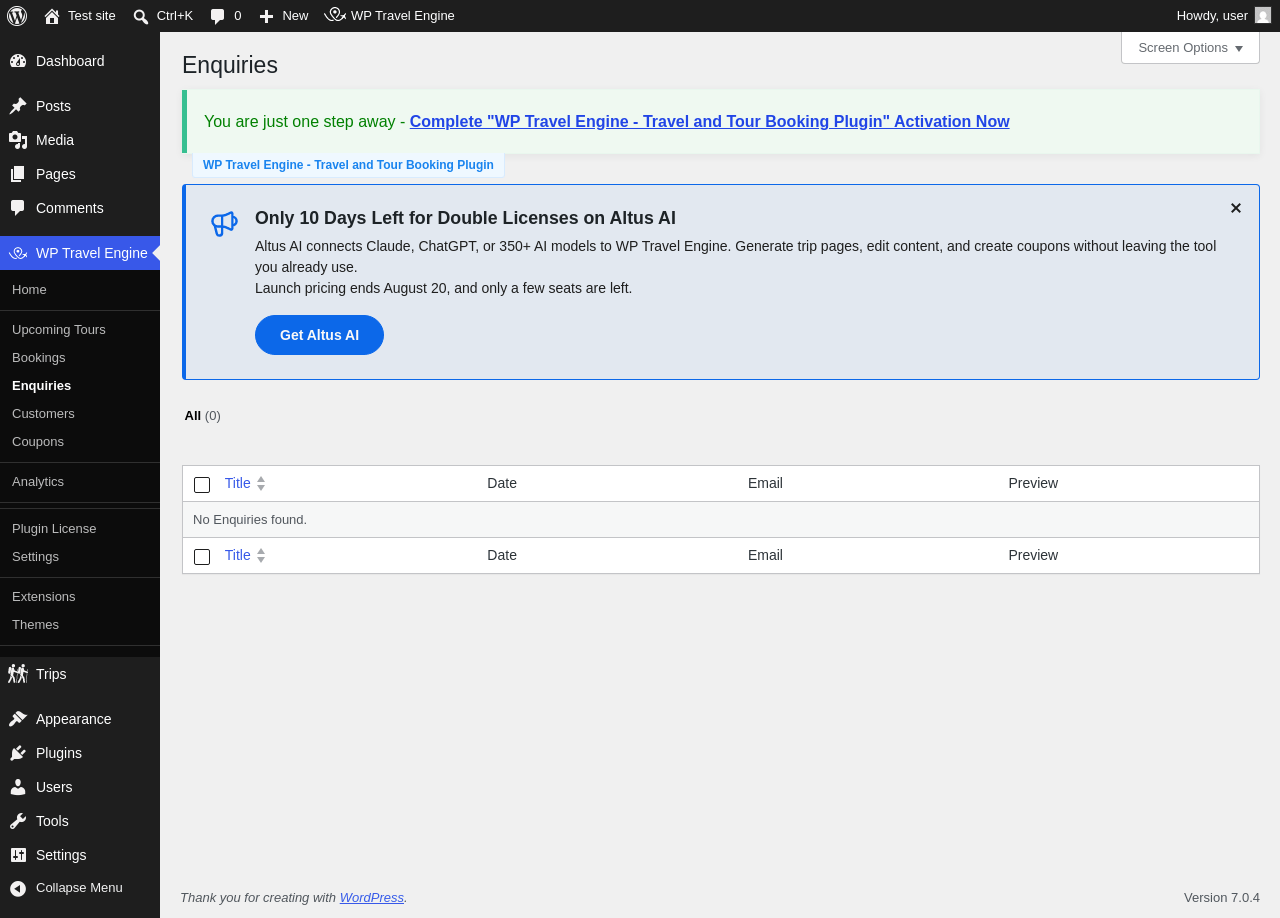
Task: Go to Coupons in the submenu
Action: pyautogui.click(x=38, y=441)
